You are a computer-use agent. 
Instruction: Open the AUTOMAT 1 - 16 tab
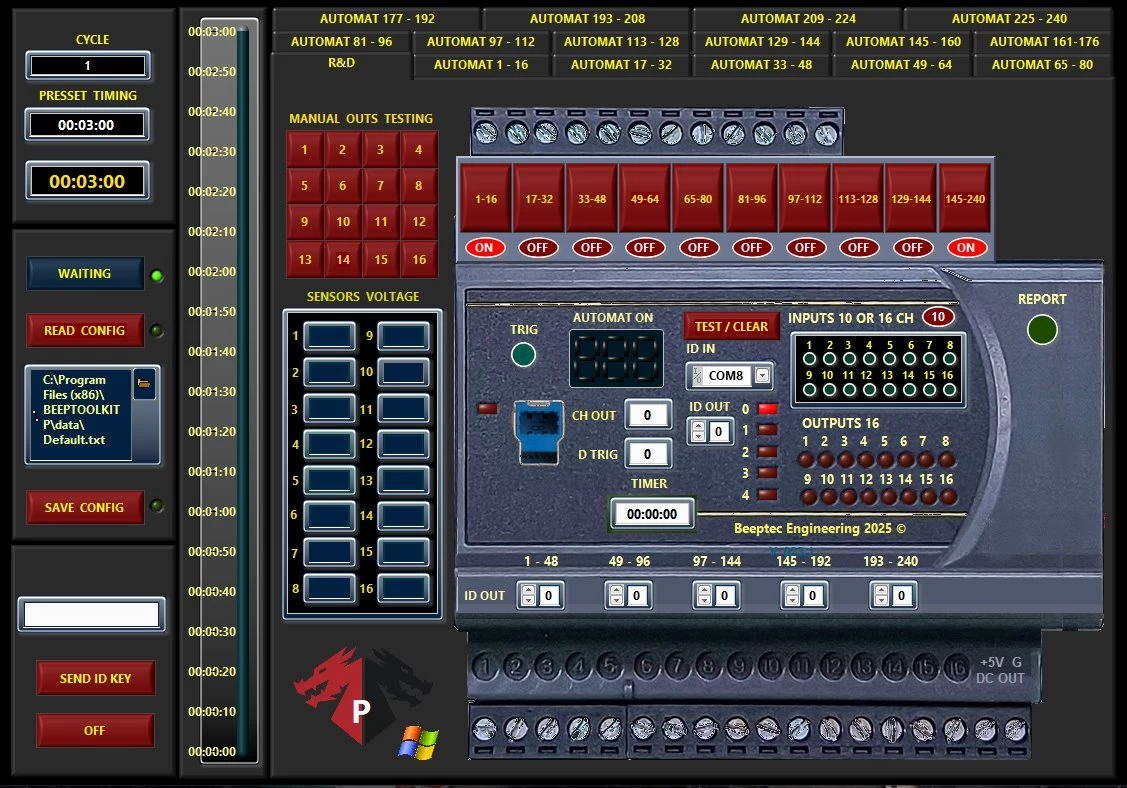coord(481,65)
